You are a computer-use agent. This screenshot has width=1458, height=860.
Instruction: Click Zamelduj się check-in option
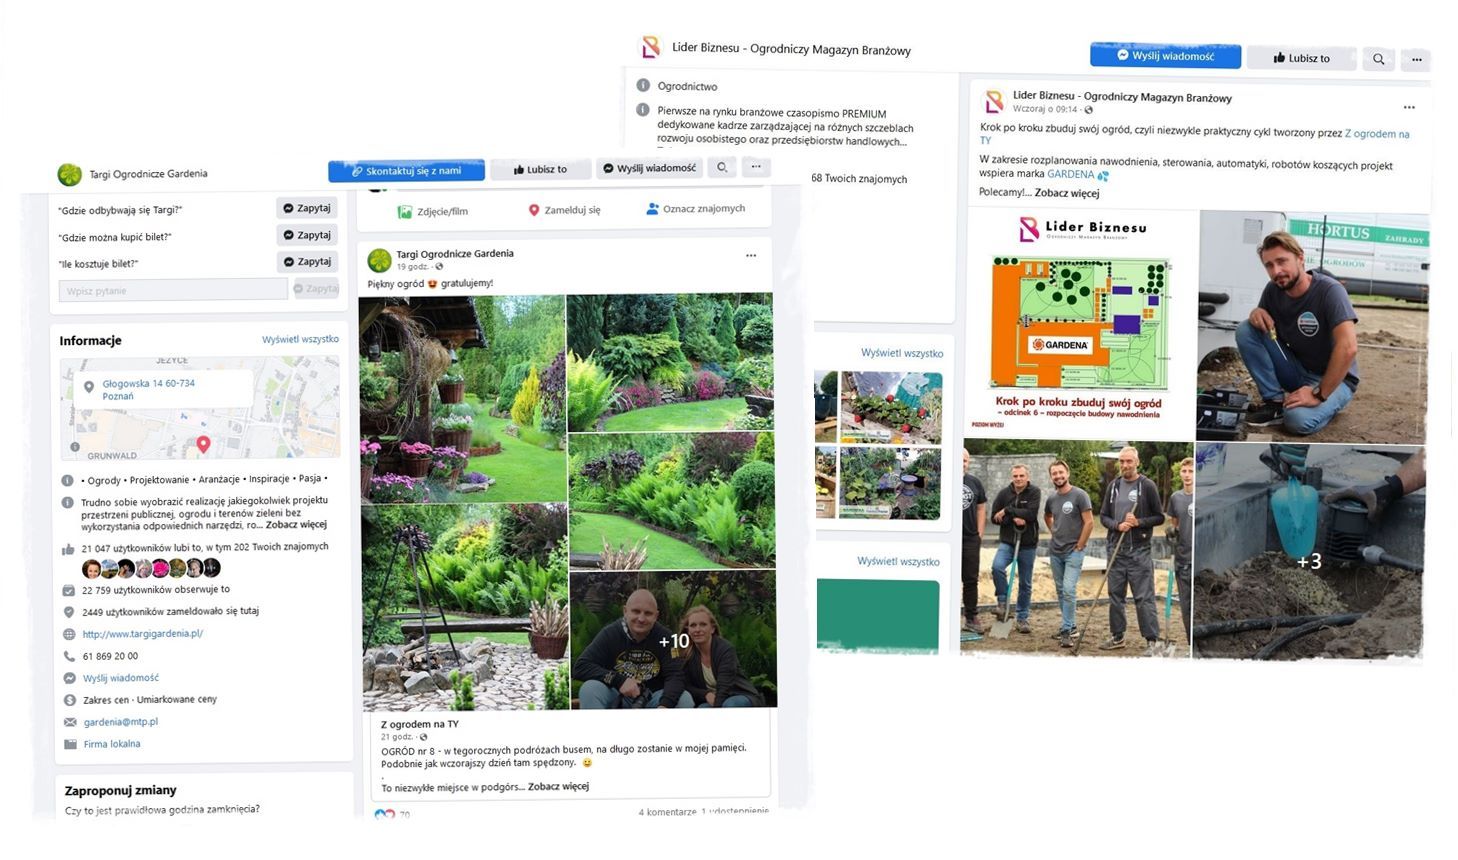564,210
